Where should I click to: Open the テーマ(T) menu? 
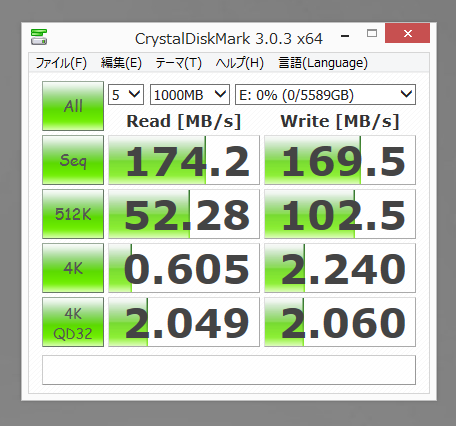(178, 63)
